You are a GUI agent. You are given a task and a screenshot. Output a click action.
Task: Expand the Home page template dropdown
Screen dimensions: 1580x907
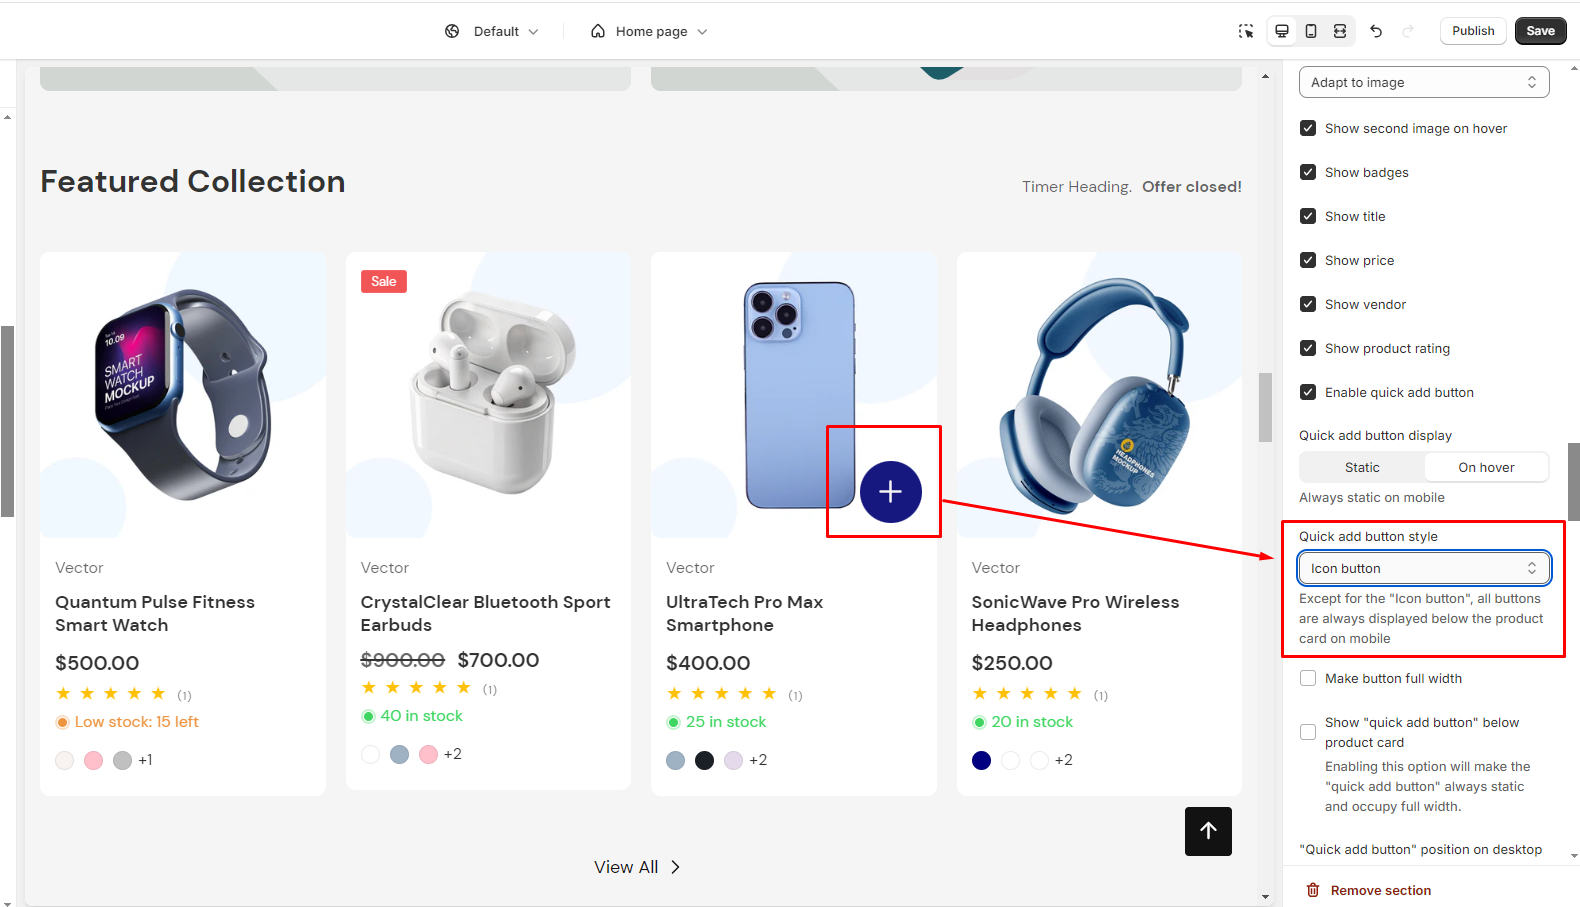650,31
